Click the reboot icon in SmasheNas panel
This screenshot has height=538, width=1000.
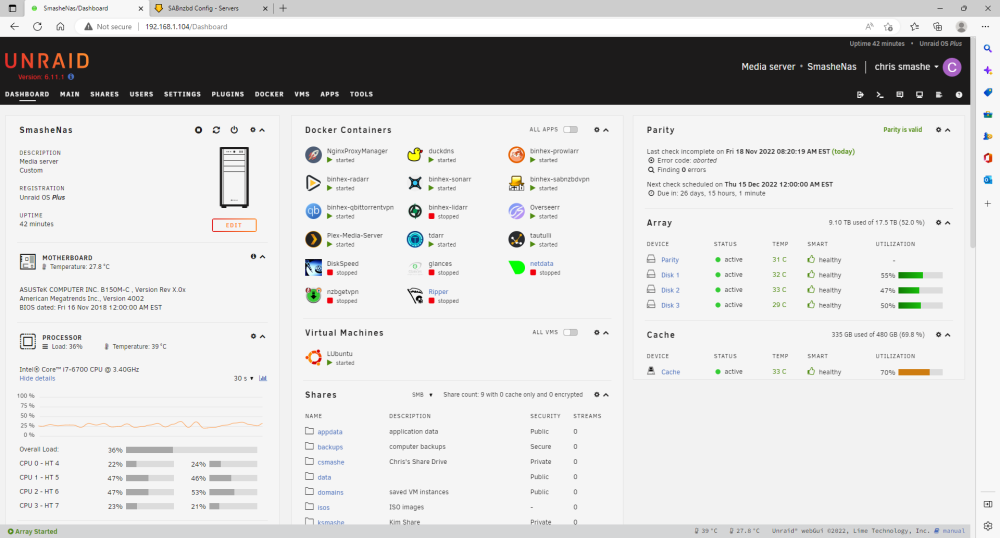pyautogui.click(x=216, y=130)
